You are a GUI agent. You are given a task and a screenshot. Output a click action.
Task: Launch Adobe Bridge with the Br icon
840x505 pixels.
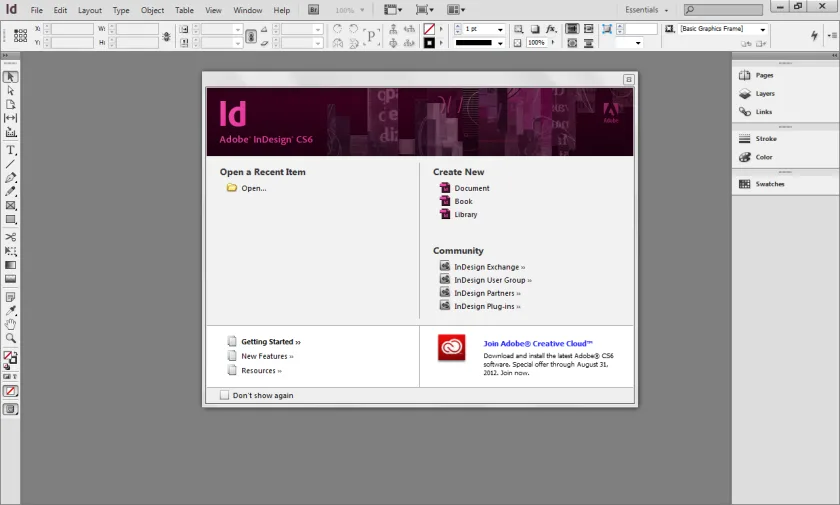coord(313,10)
